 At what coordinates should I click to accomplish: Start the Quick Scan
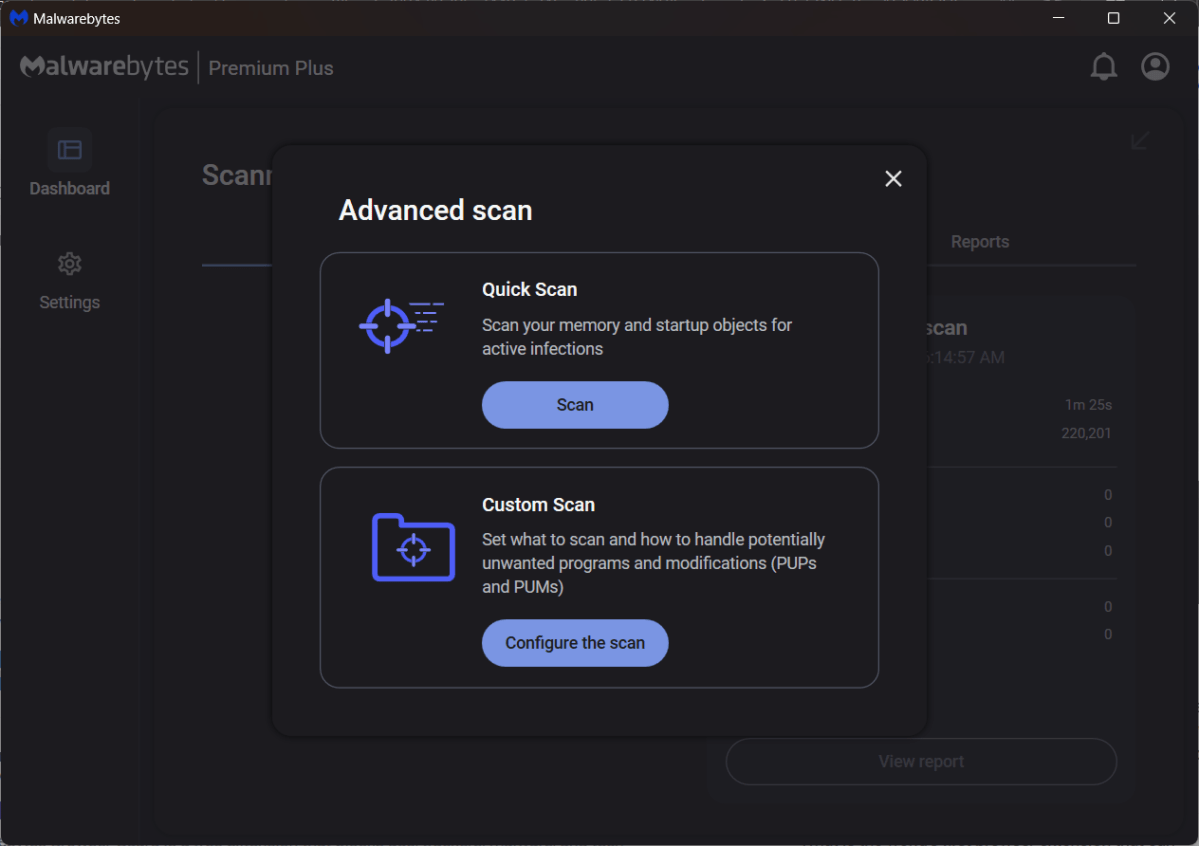(575, 405)
